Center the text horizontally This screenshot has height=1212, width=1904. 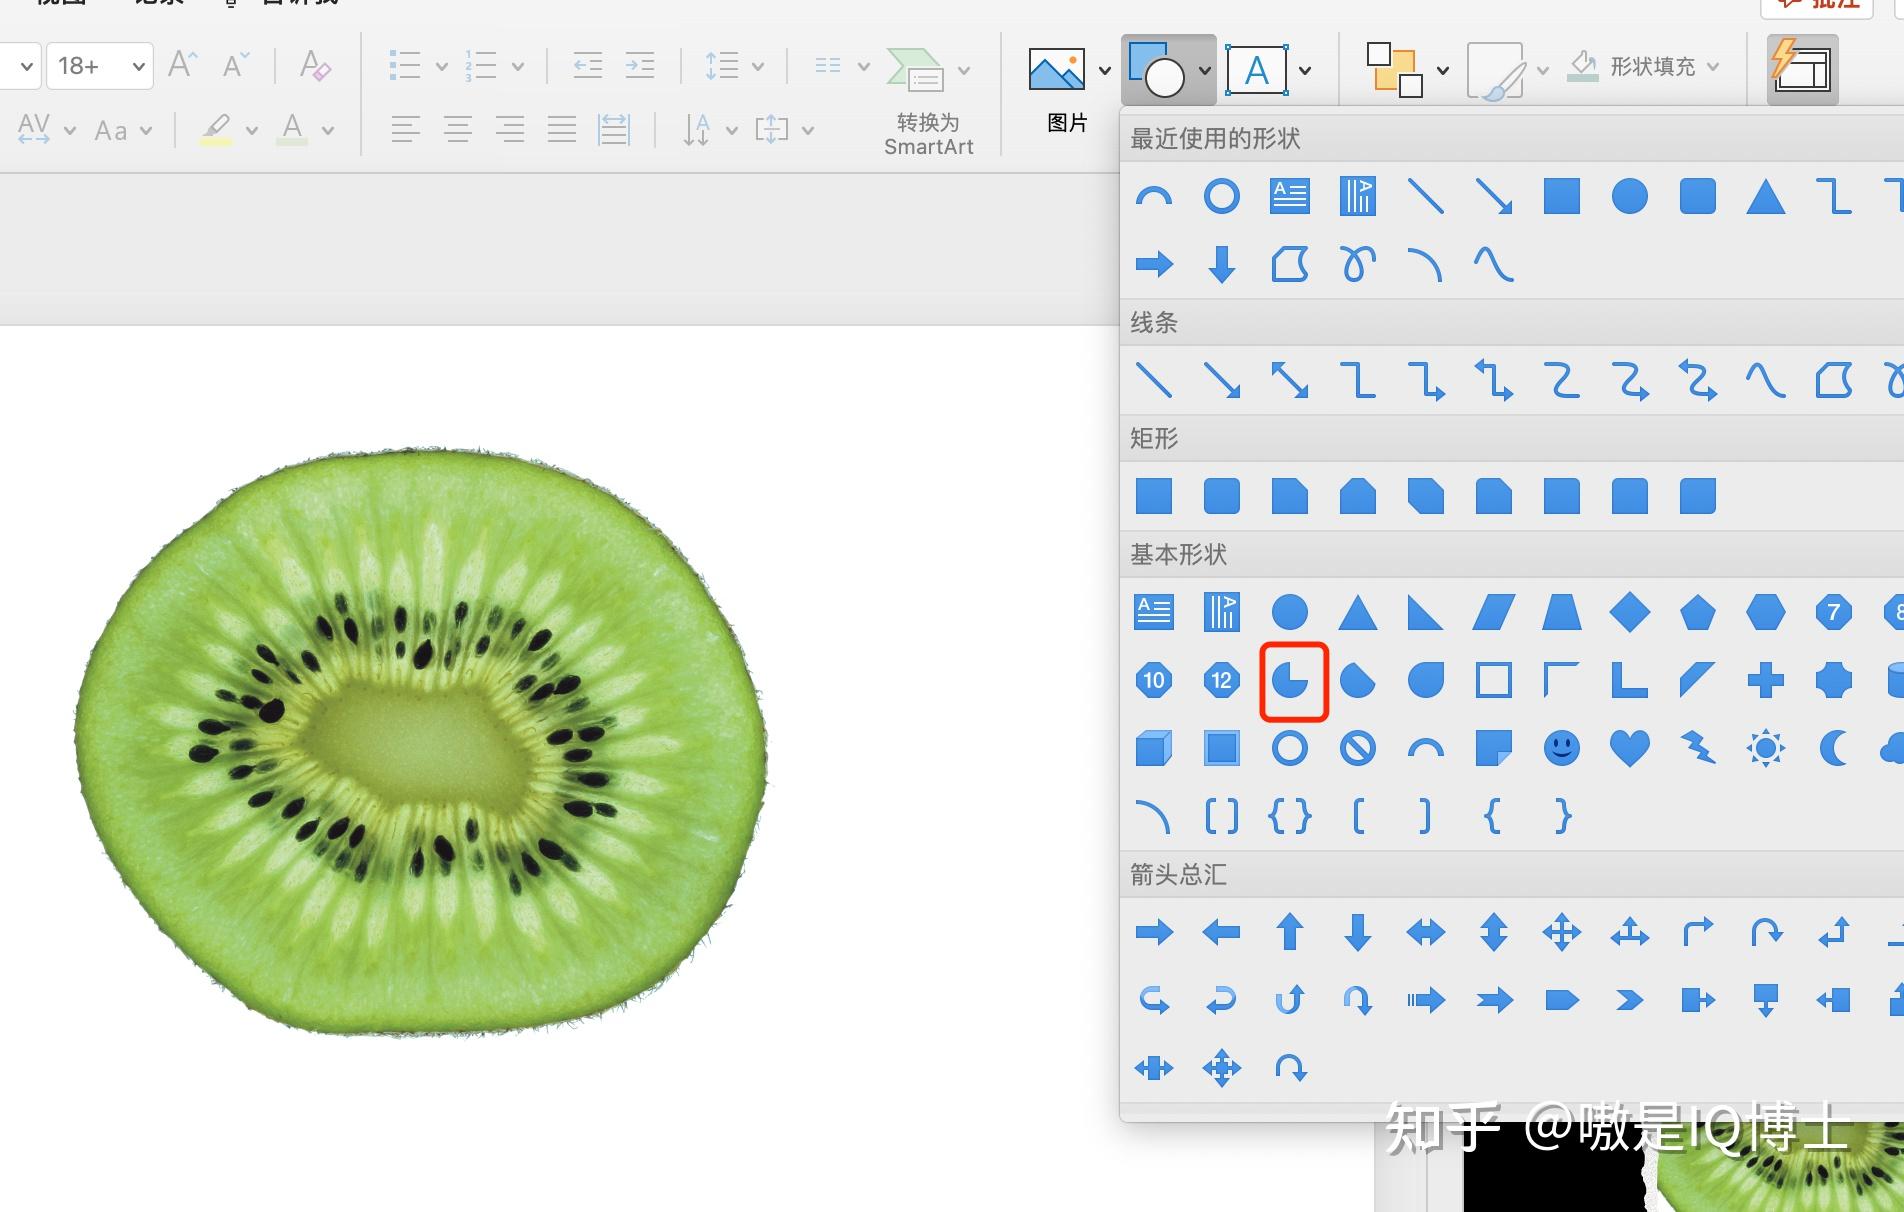pyautogui.click(x=458, y=129)
